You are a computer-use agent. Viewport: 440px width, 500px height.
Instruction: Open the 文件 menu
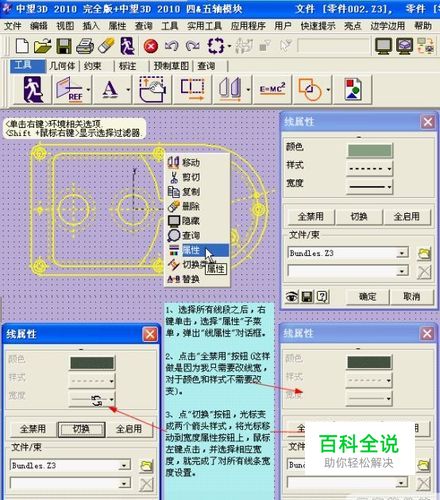point(13,26)
